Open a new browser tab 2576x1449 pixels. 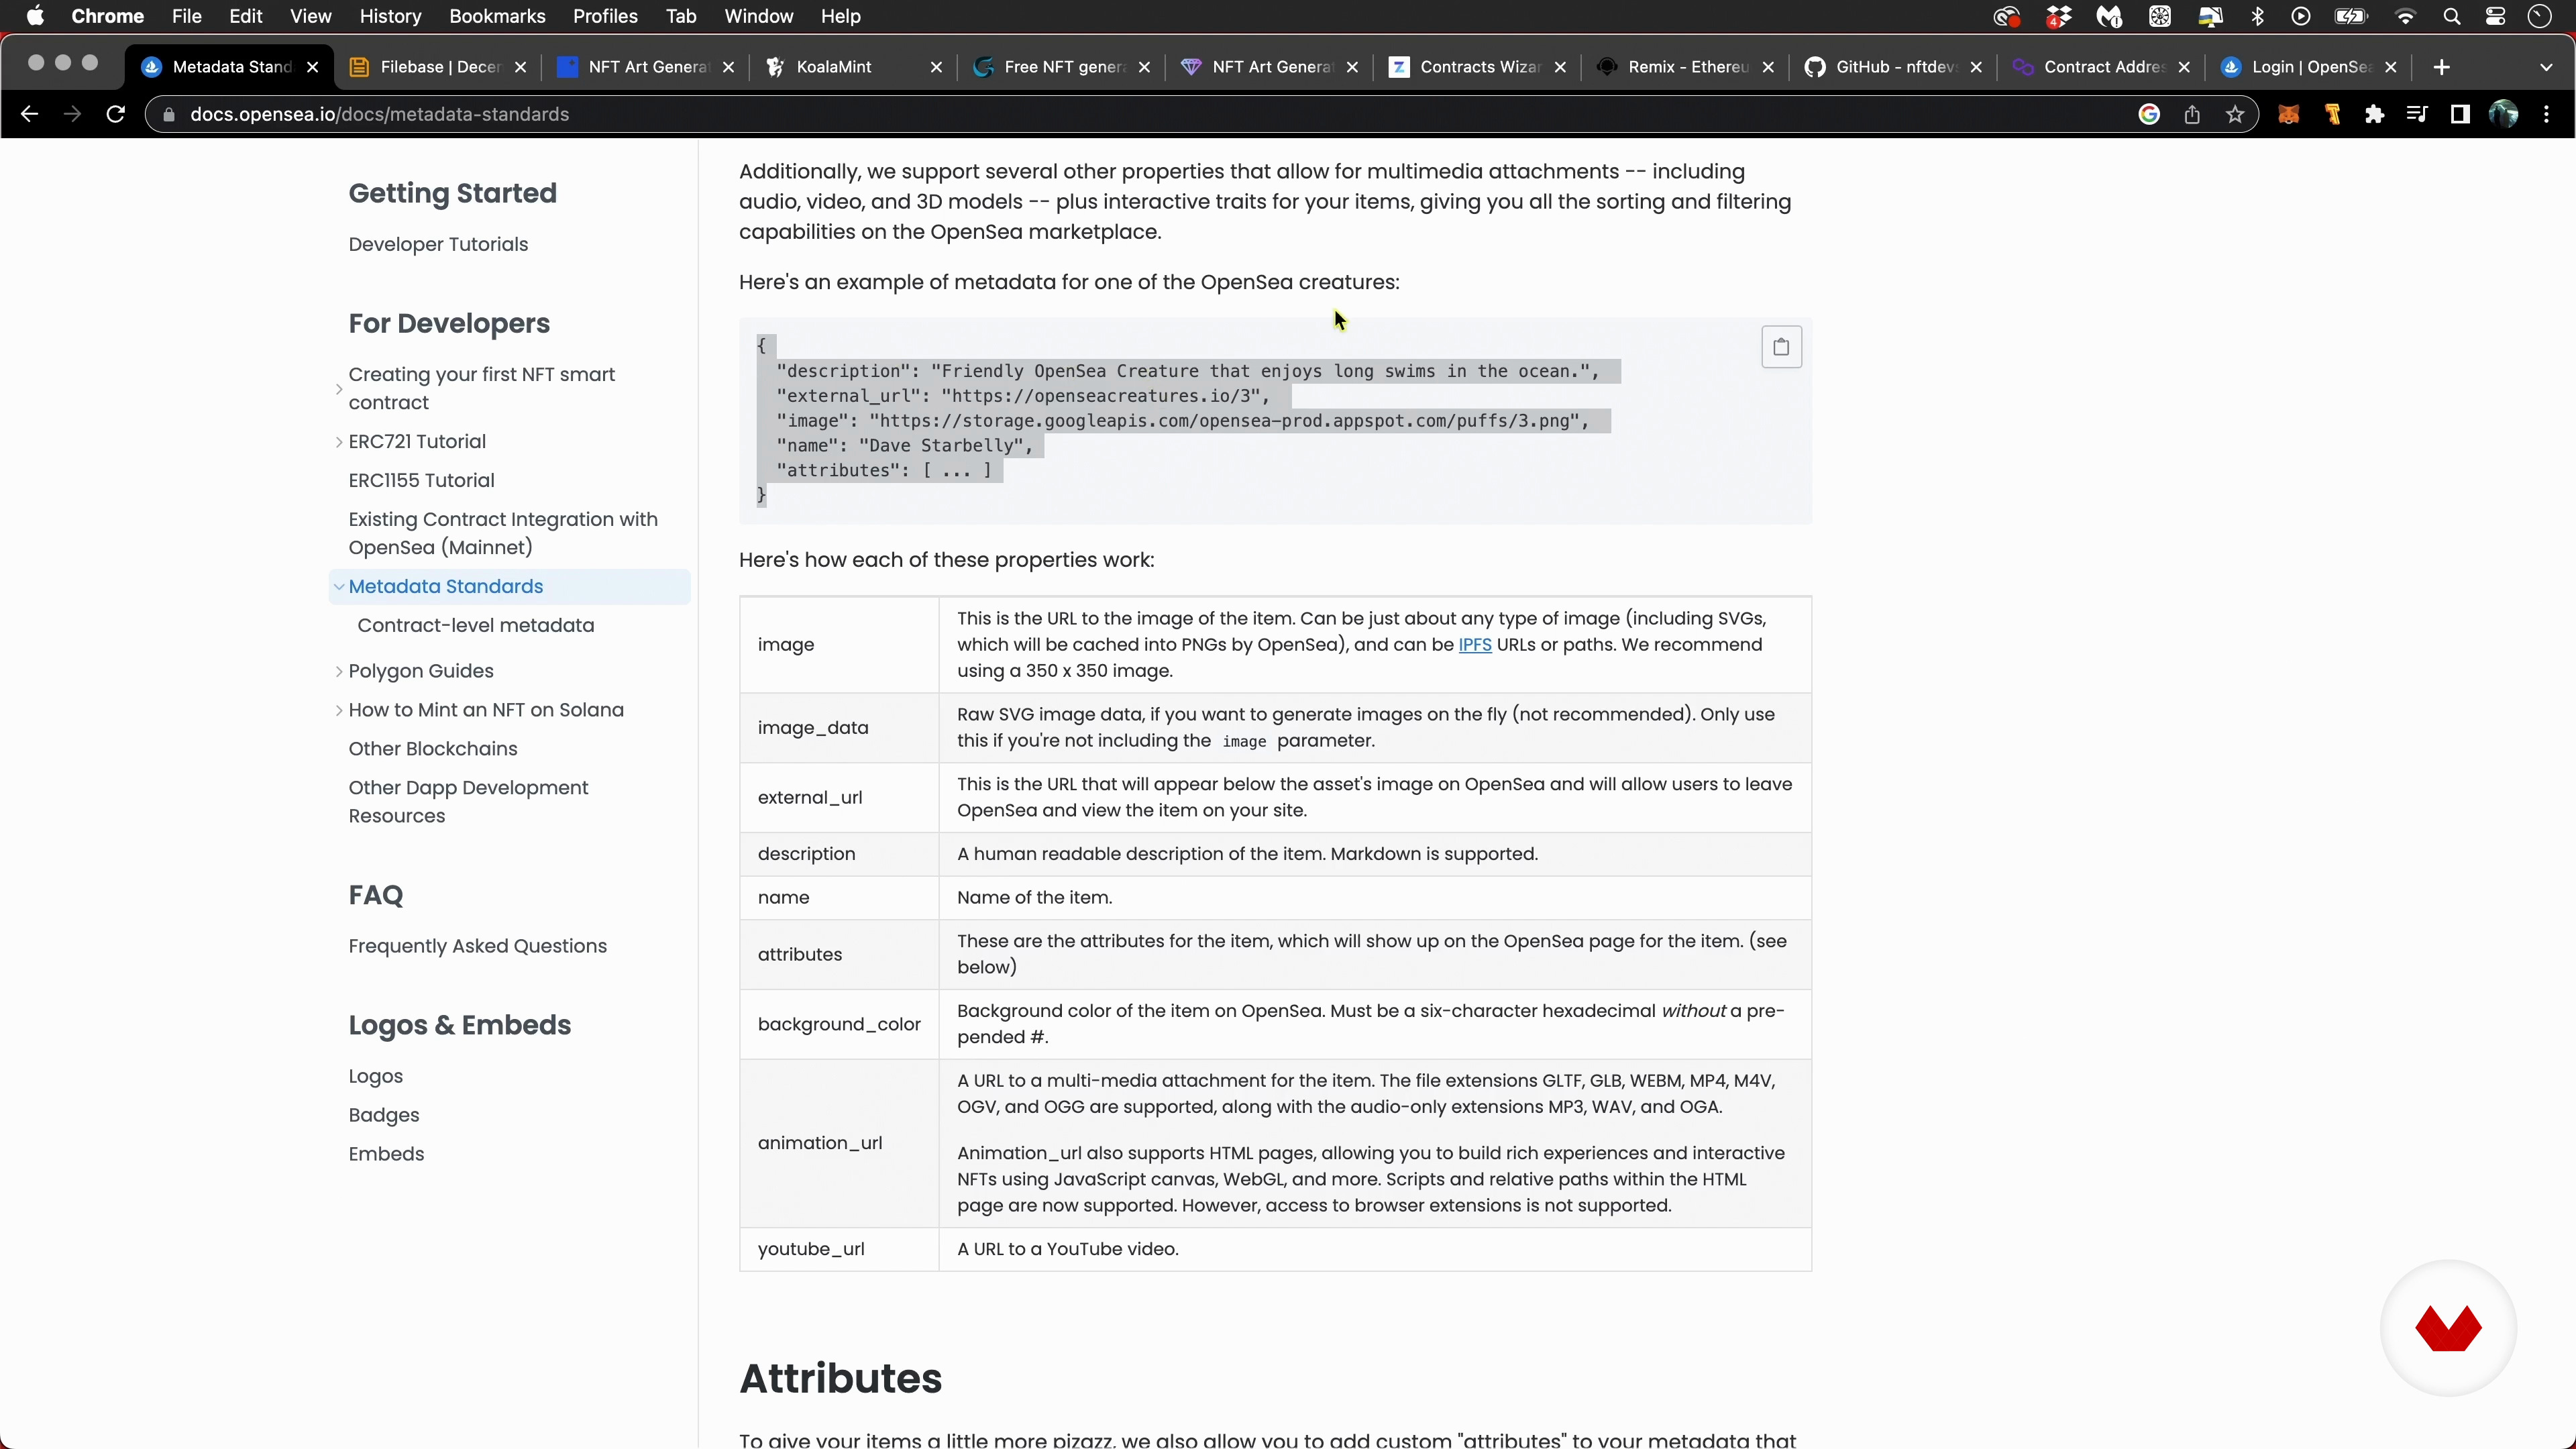pyautogui.click(x=2442, y=67)
